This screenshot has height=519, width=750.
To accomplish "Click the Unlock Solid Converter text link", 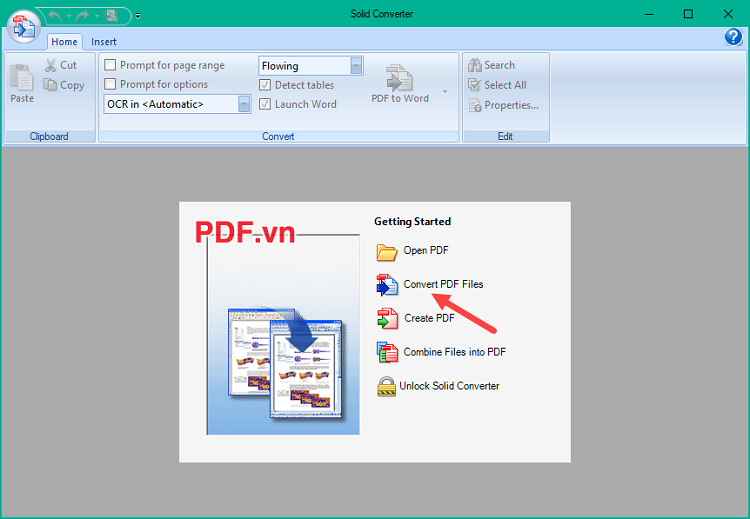I will (x=449, y=386).
